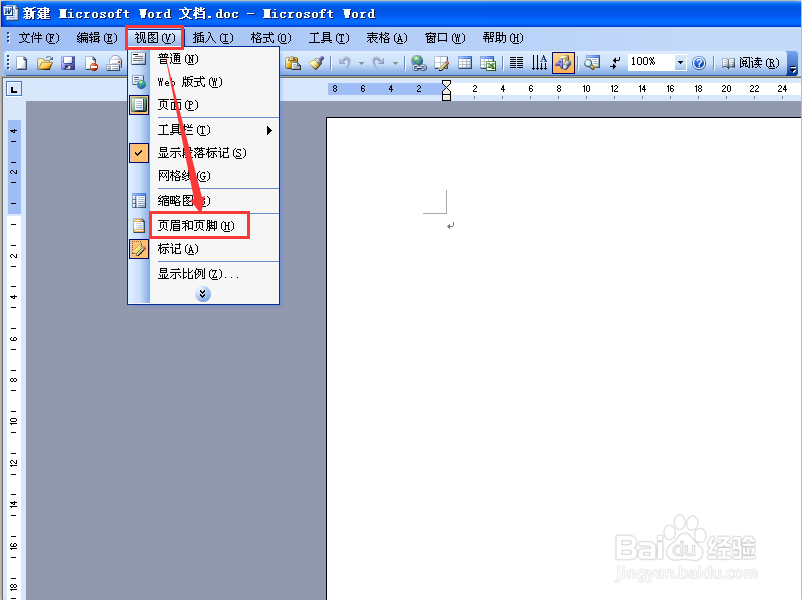Screen dimensions: 802x600
Task: Enable 网格线 gridlines option
Action: click(190, 176)
